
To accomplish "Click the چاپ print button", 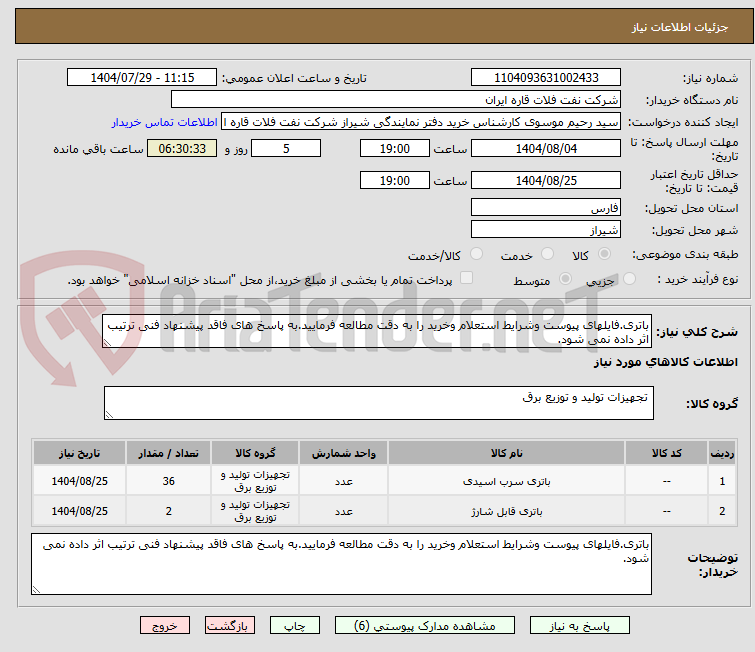I will pos(295,626).
